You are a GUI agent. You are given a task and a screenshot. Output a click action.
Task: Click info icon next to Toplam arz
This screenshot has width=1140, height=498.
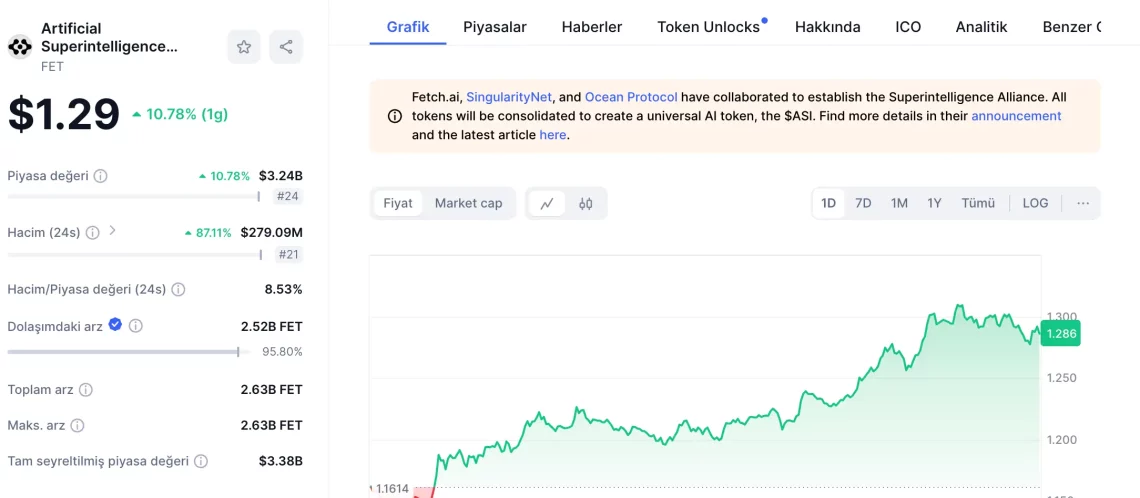pyautogui.click(x=86, y=390)
